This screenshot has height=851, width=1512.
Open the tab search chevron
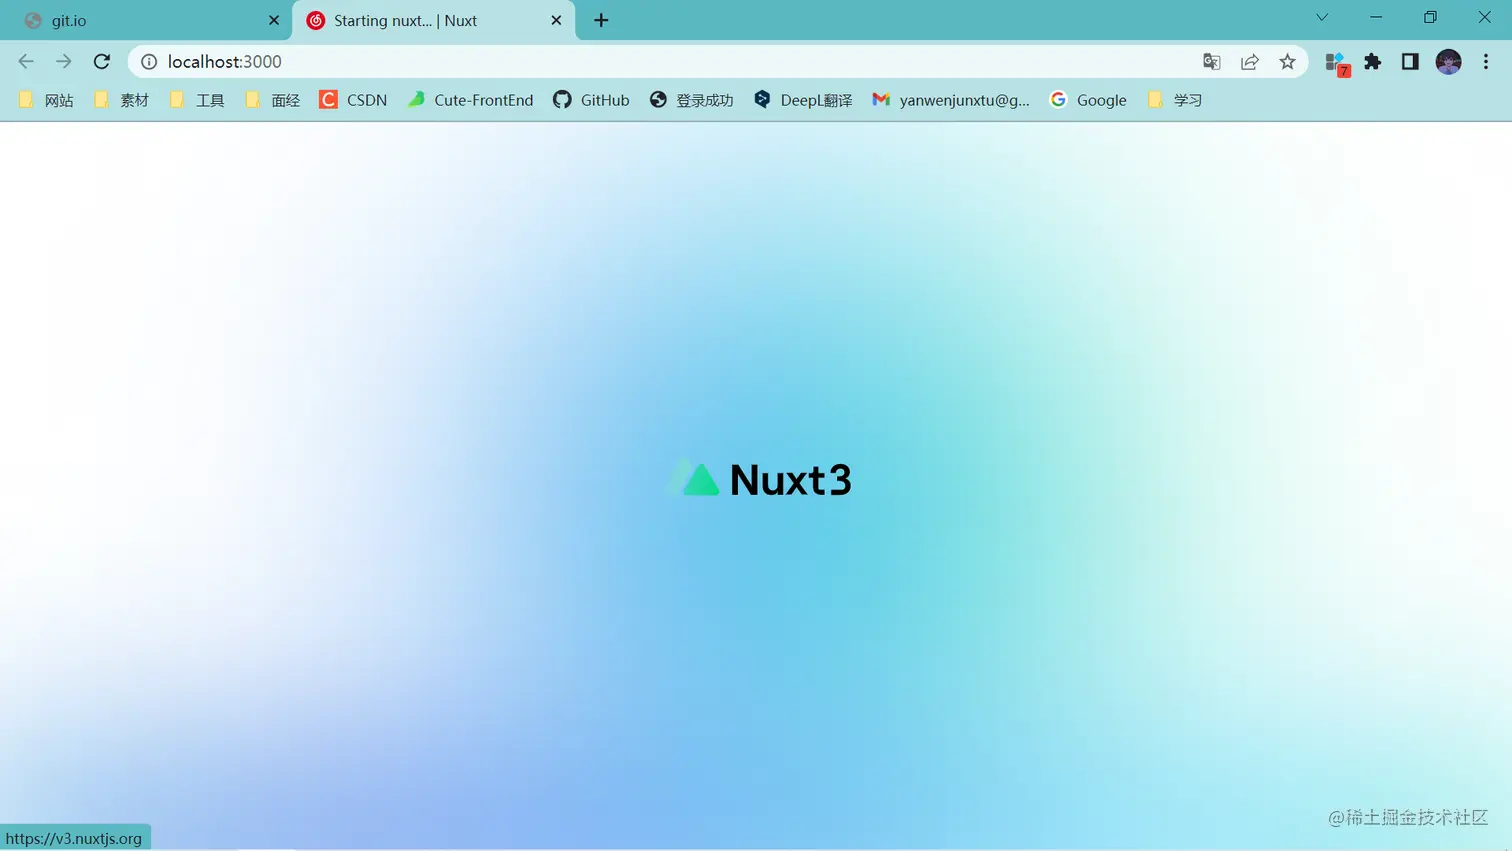tap(1322, 17)
